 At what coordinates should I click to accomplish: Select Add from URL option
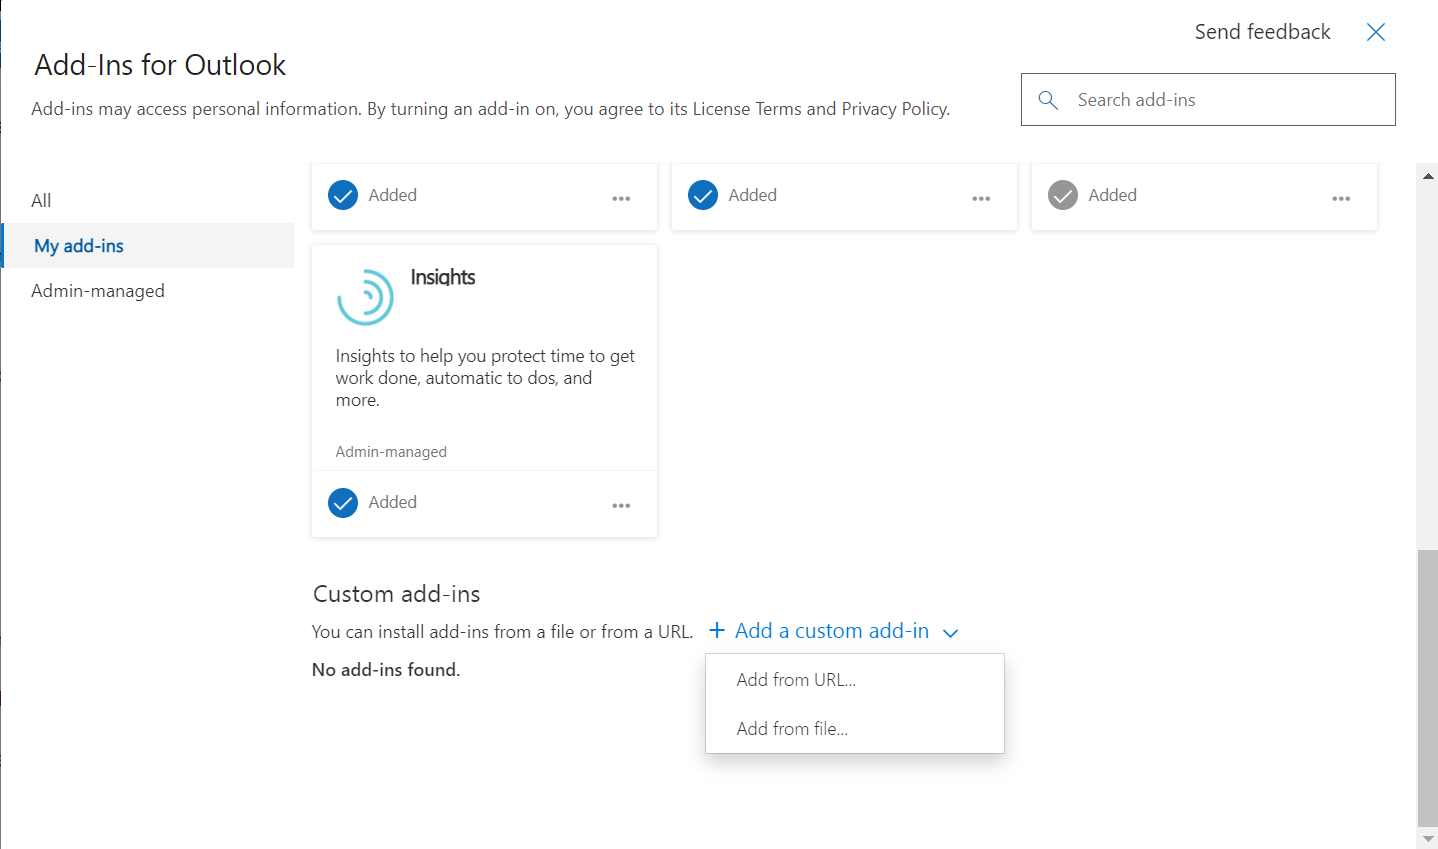(795, 679)
